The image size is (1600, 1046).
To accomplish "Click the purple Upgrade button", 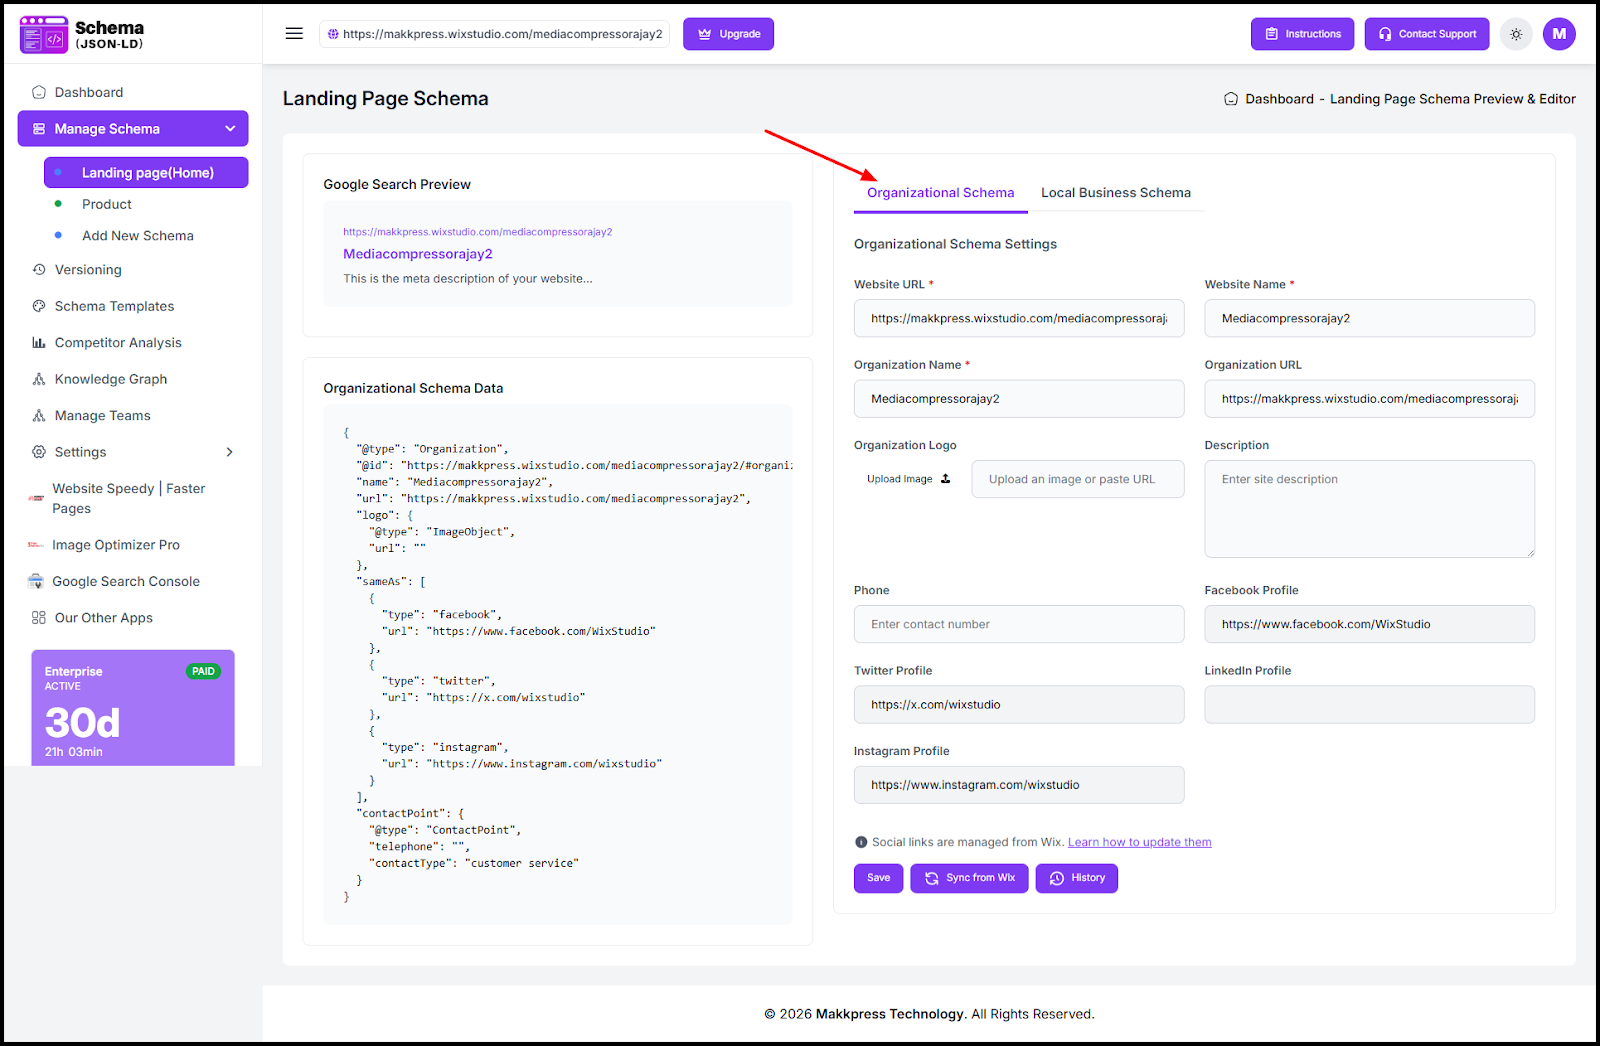I will pyautogui.click(x=728, y=34).
